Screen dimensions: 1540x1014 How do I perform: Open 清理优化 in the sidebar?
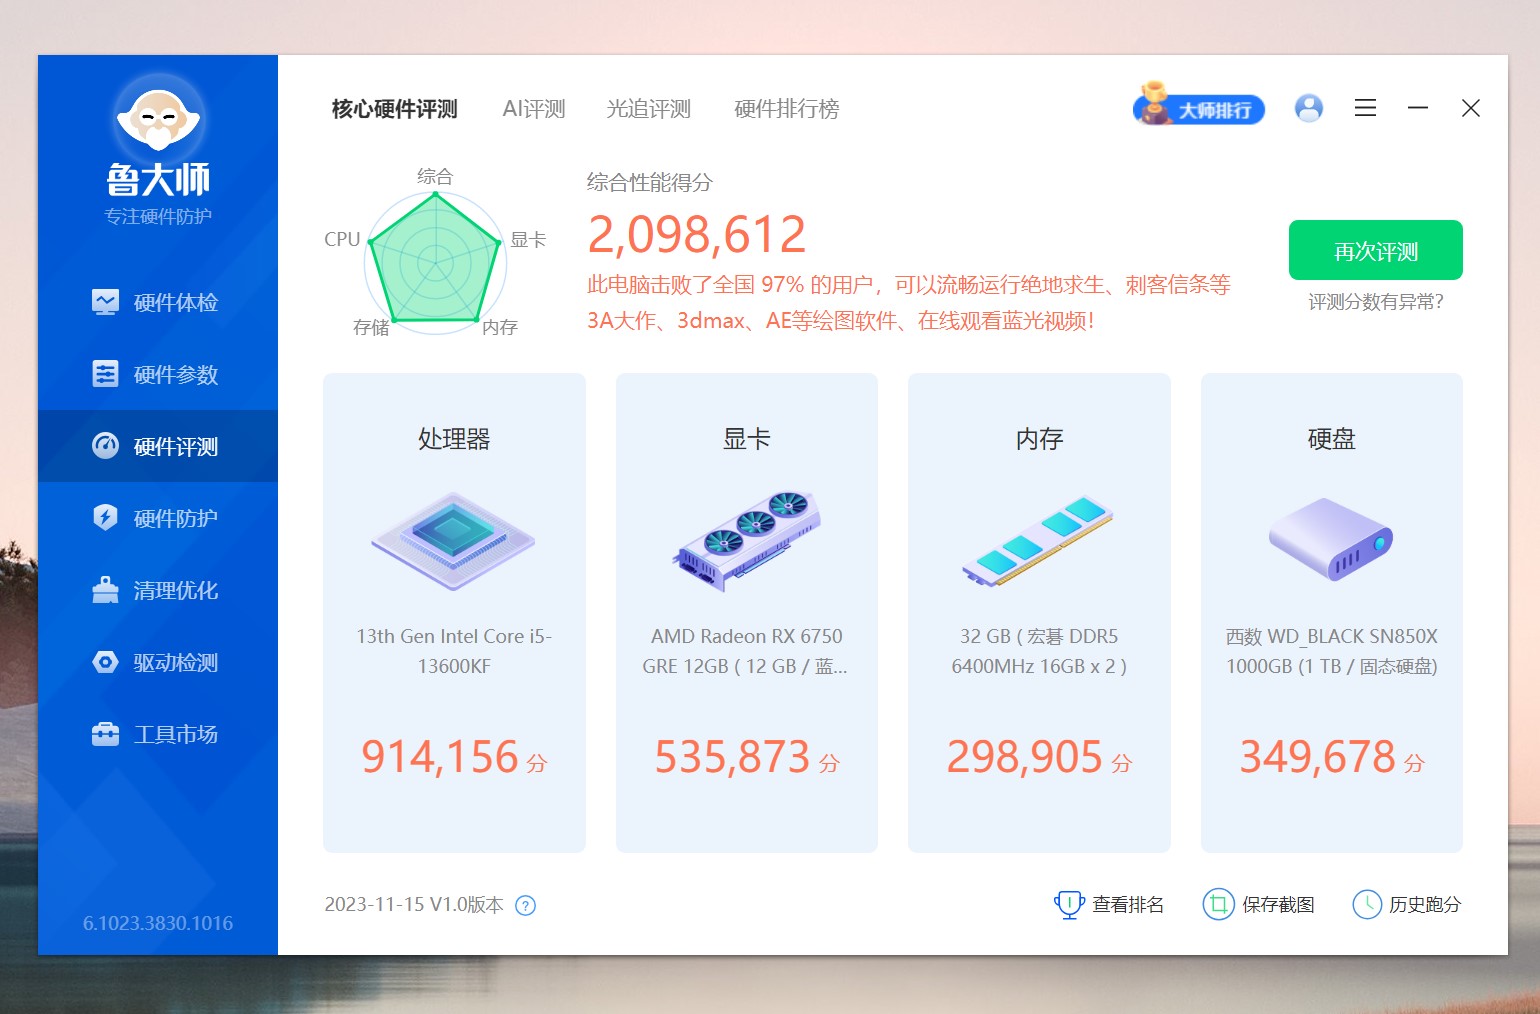pos(158,590)
